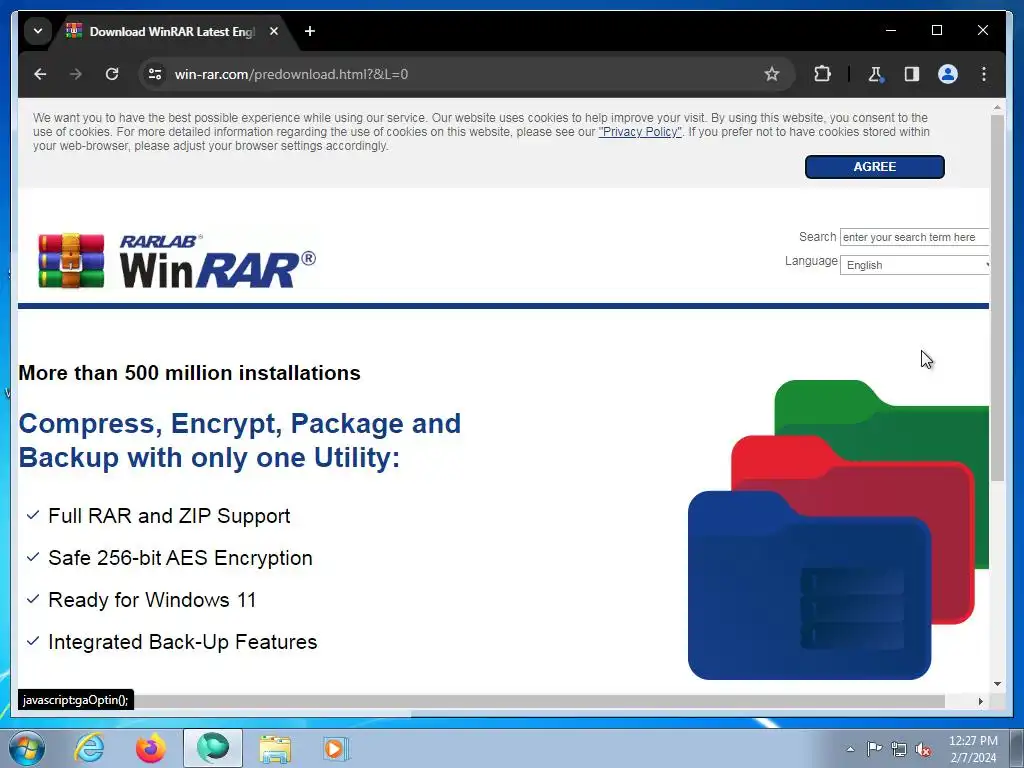View site information icon in address bar

point(155,74)
